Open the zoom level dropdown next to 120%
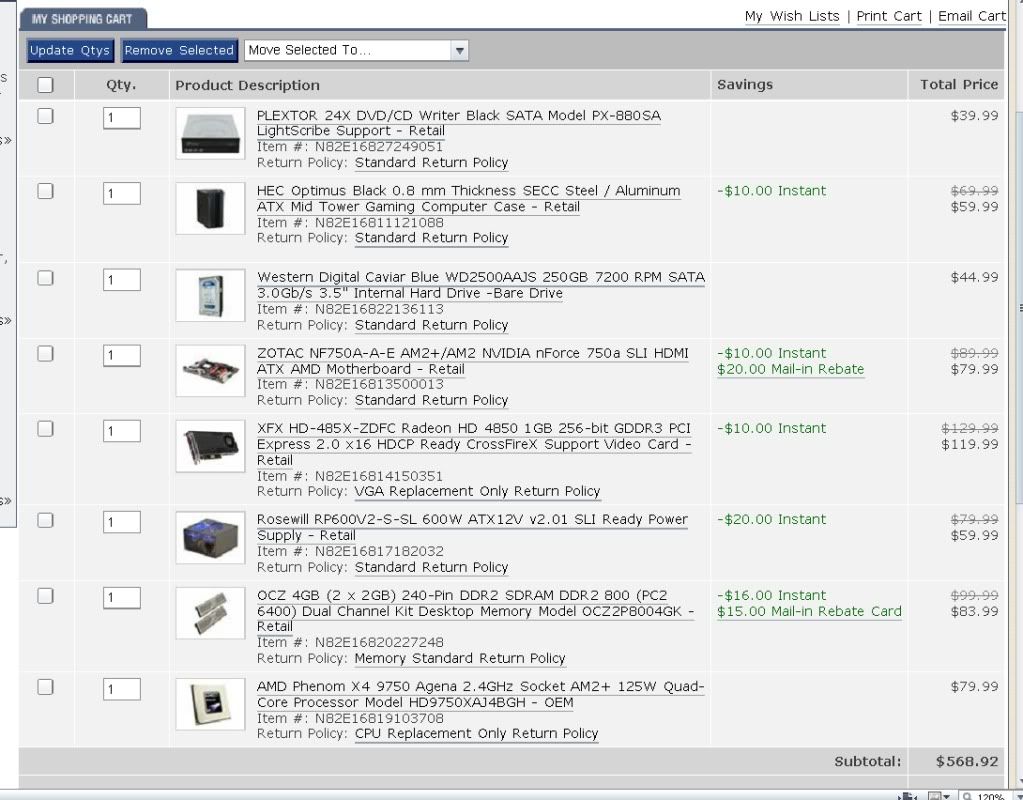This screenshot has height=800, width=1023. [x=1017, y=793]
